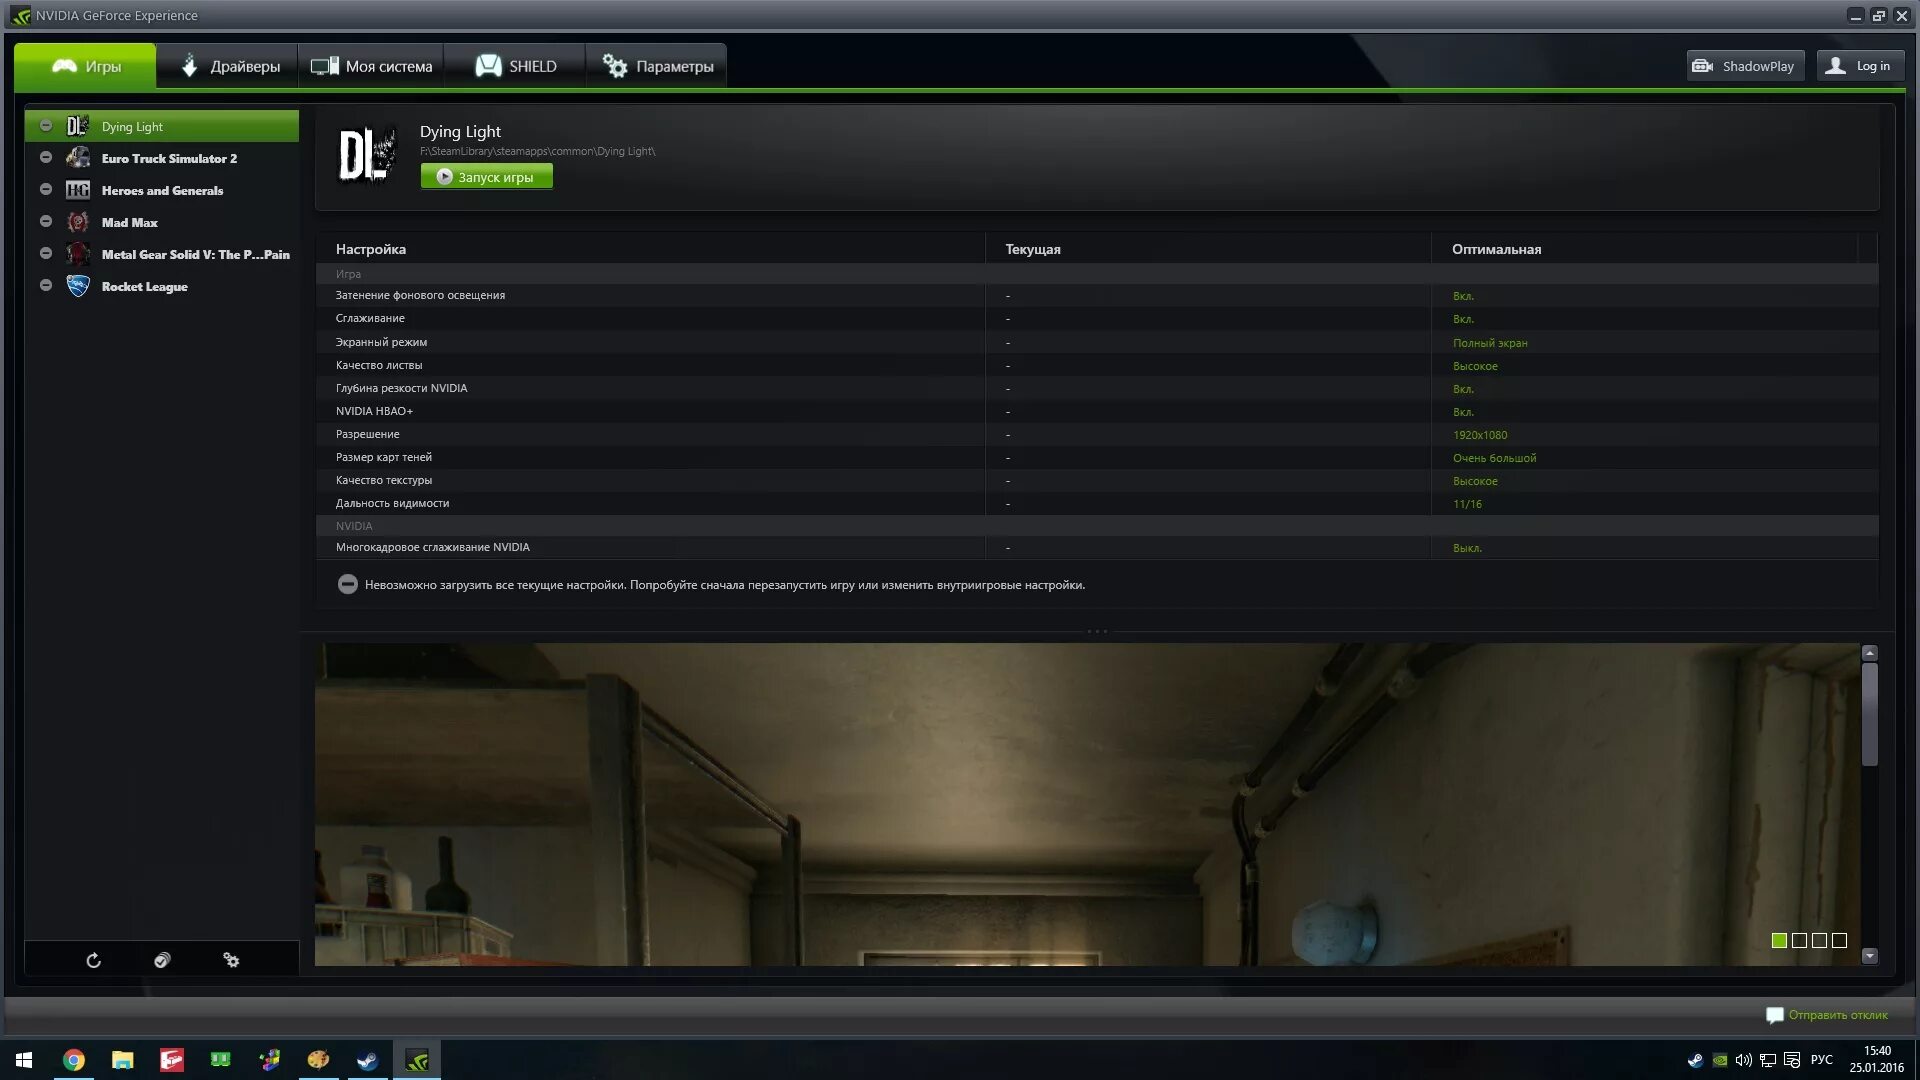Click the GeForce Experience taskbar icon
The height and width of the screenshot is (1080, 1920).
[x=417, y=1060]
